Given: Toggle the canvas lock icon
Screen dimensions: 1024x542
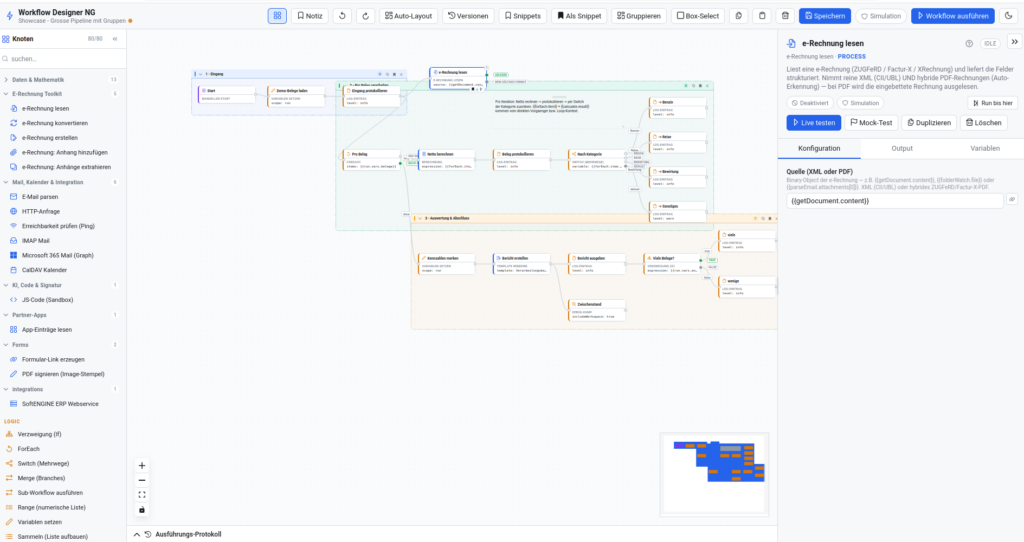Looking at the screenshot, I should (142, 509).
